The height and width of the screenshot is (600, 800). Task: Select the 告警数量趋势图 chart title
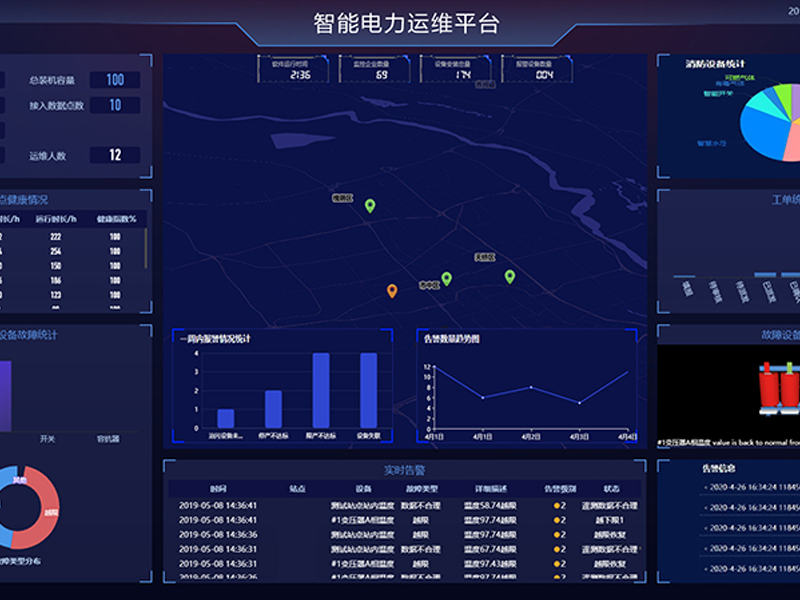pos(452,339)
